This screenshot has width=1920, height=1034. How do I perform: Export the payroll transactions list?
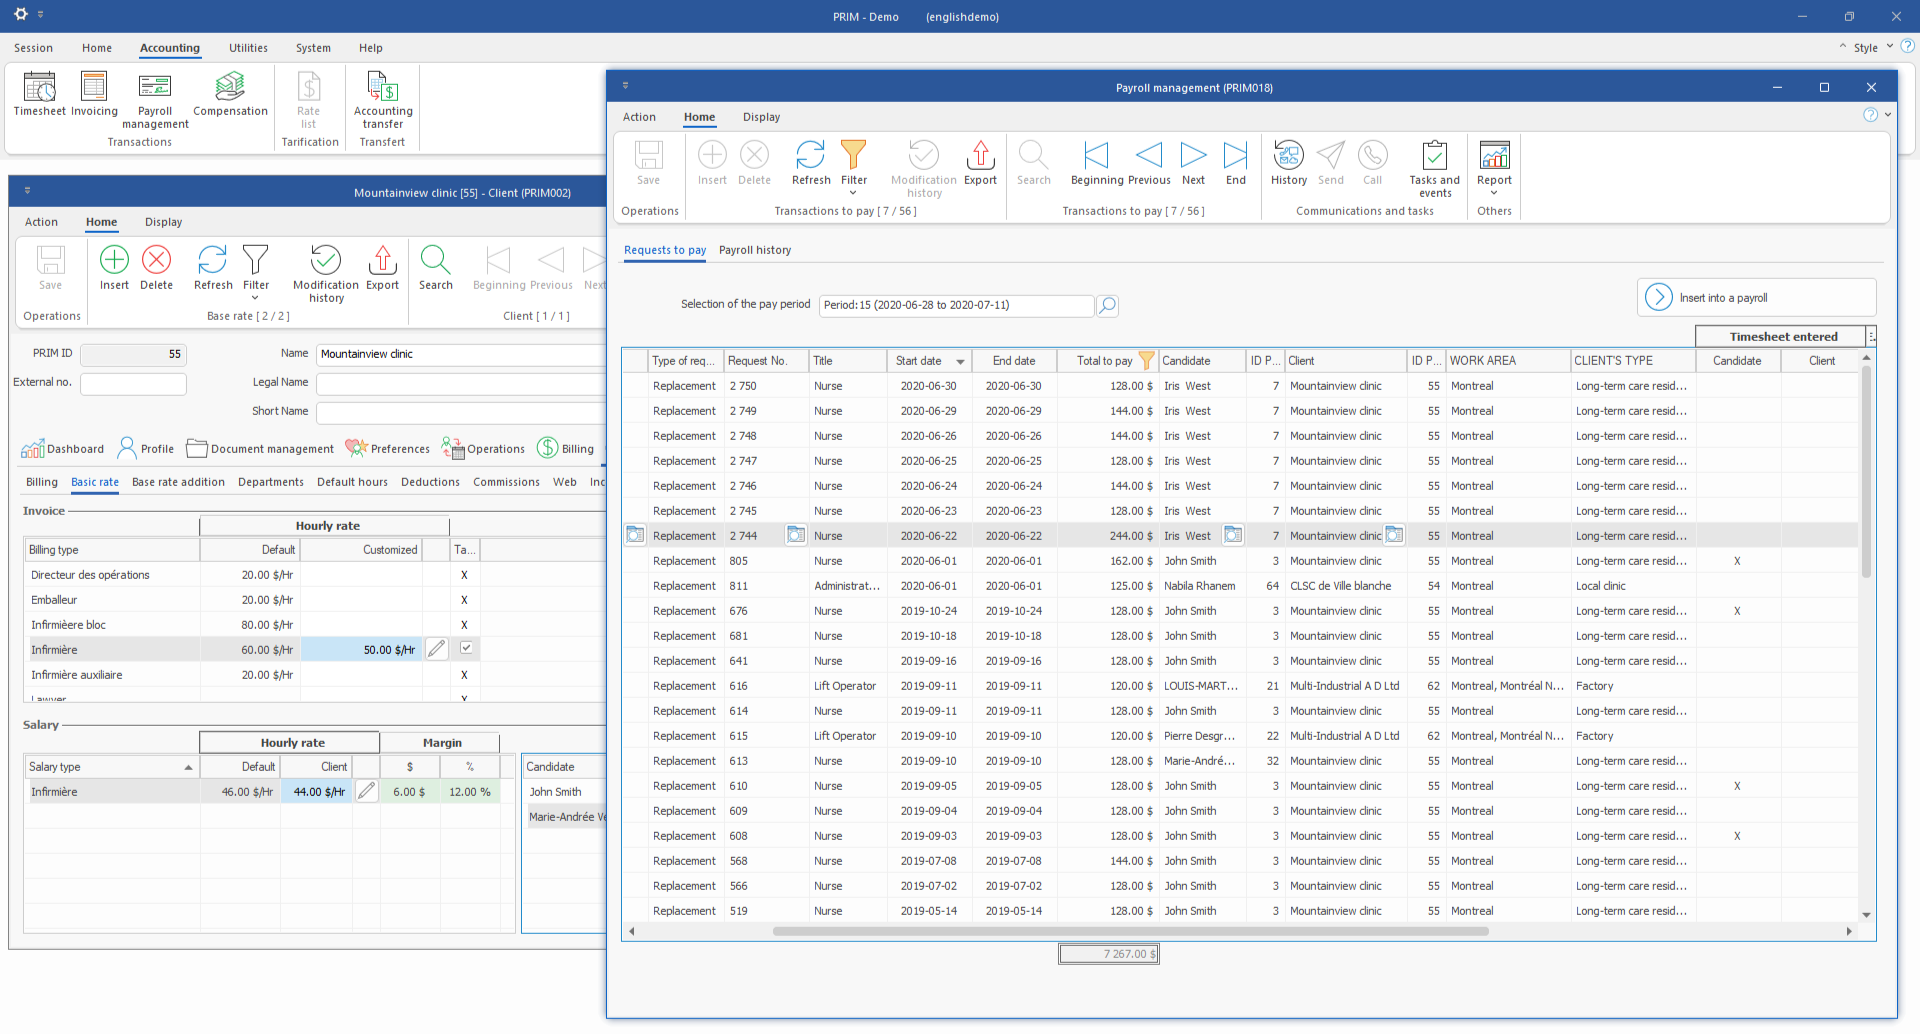point(979,162)
